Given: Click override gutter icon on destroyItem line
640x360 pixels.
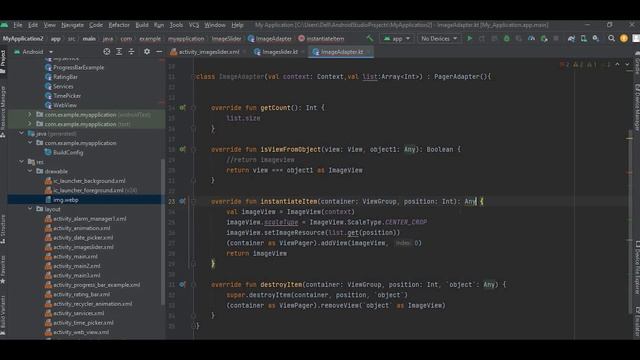Looking at the screenshot, I should [182, 284].
